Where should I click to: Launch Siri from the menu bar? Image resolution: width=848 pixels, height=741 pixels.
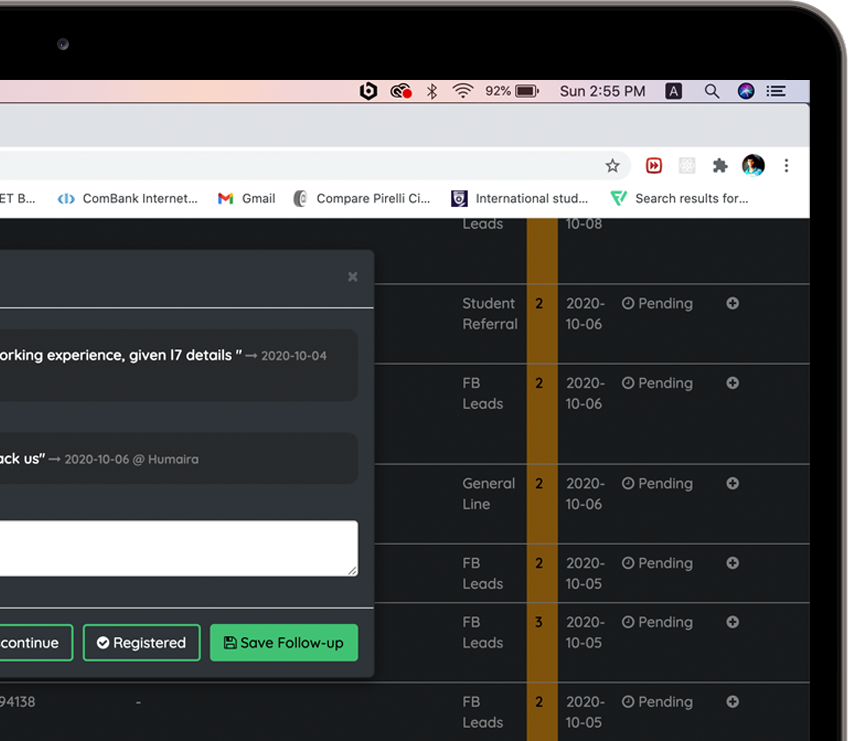point(746,91)
